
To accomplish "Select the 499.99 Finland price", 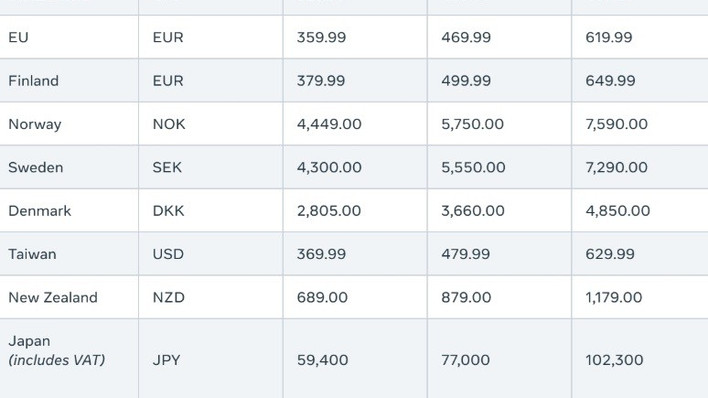I will click(x=466, y=80).
